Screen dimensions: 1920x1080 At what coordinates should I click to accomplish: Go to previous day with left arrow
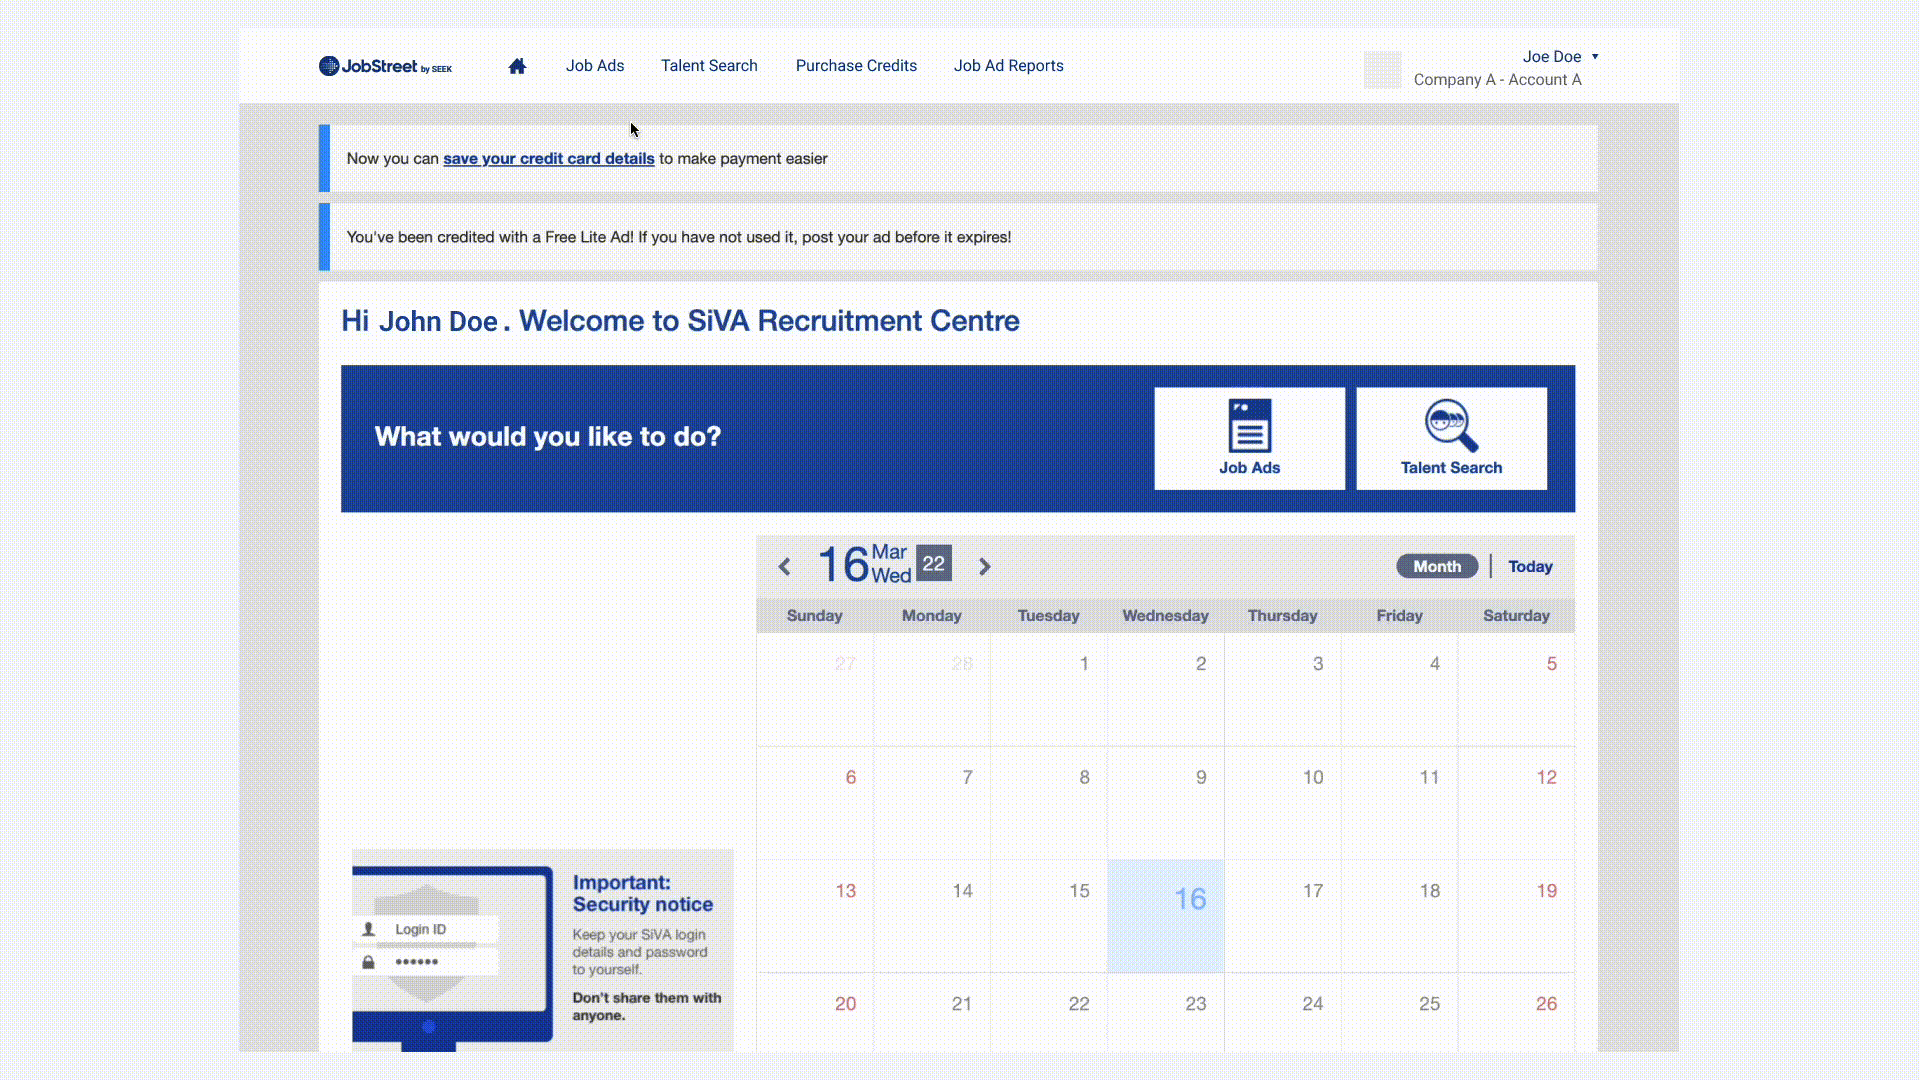coord(785,567)
